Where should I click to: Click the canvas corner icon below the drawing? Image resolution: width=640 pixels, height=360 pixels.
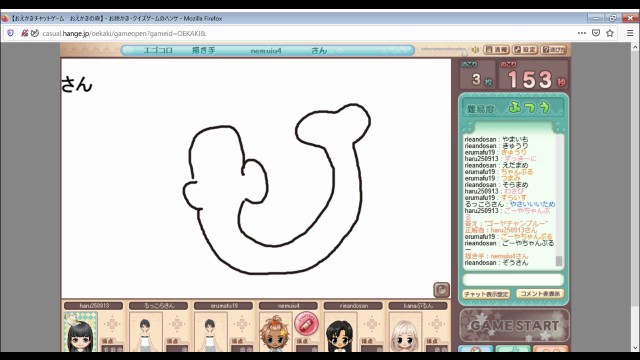pyautogui.click(x=441, y=290)
